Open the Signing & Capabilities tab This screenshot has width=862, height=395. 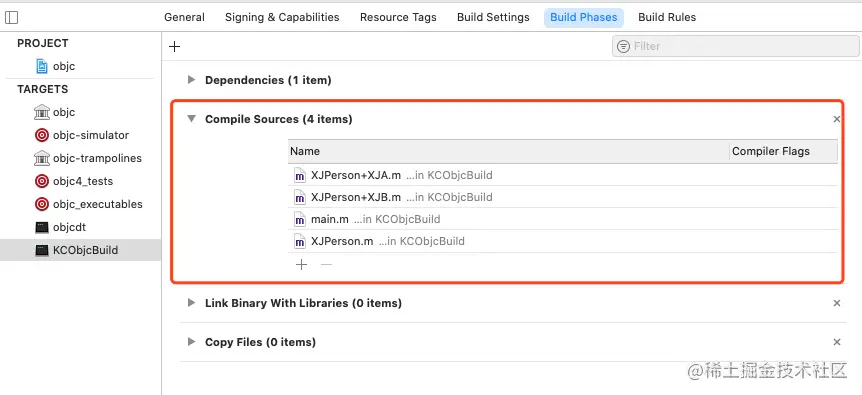(x=282, y=18)
